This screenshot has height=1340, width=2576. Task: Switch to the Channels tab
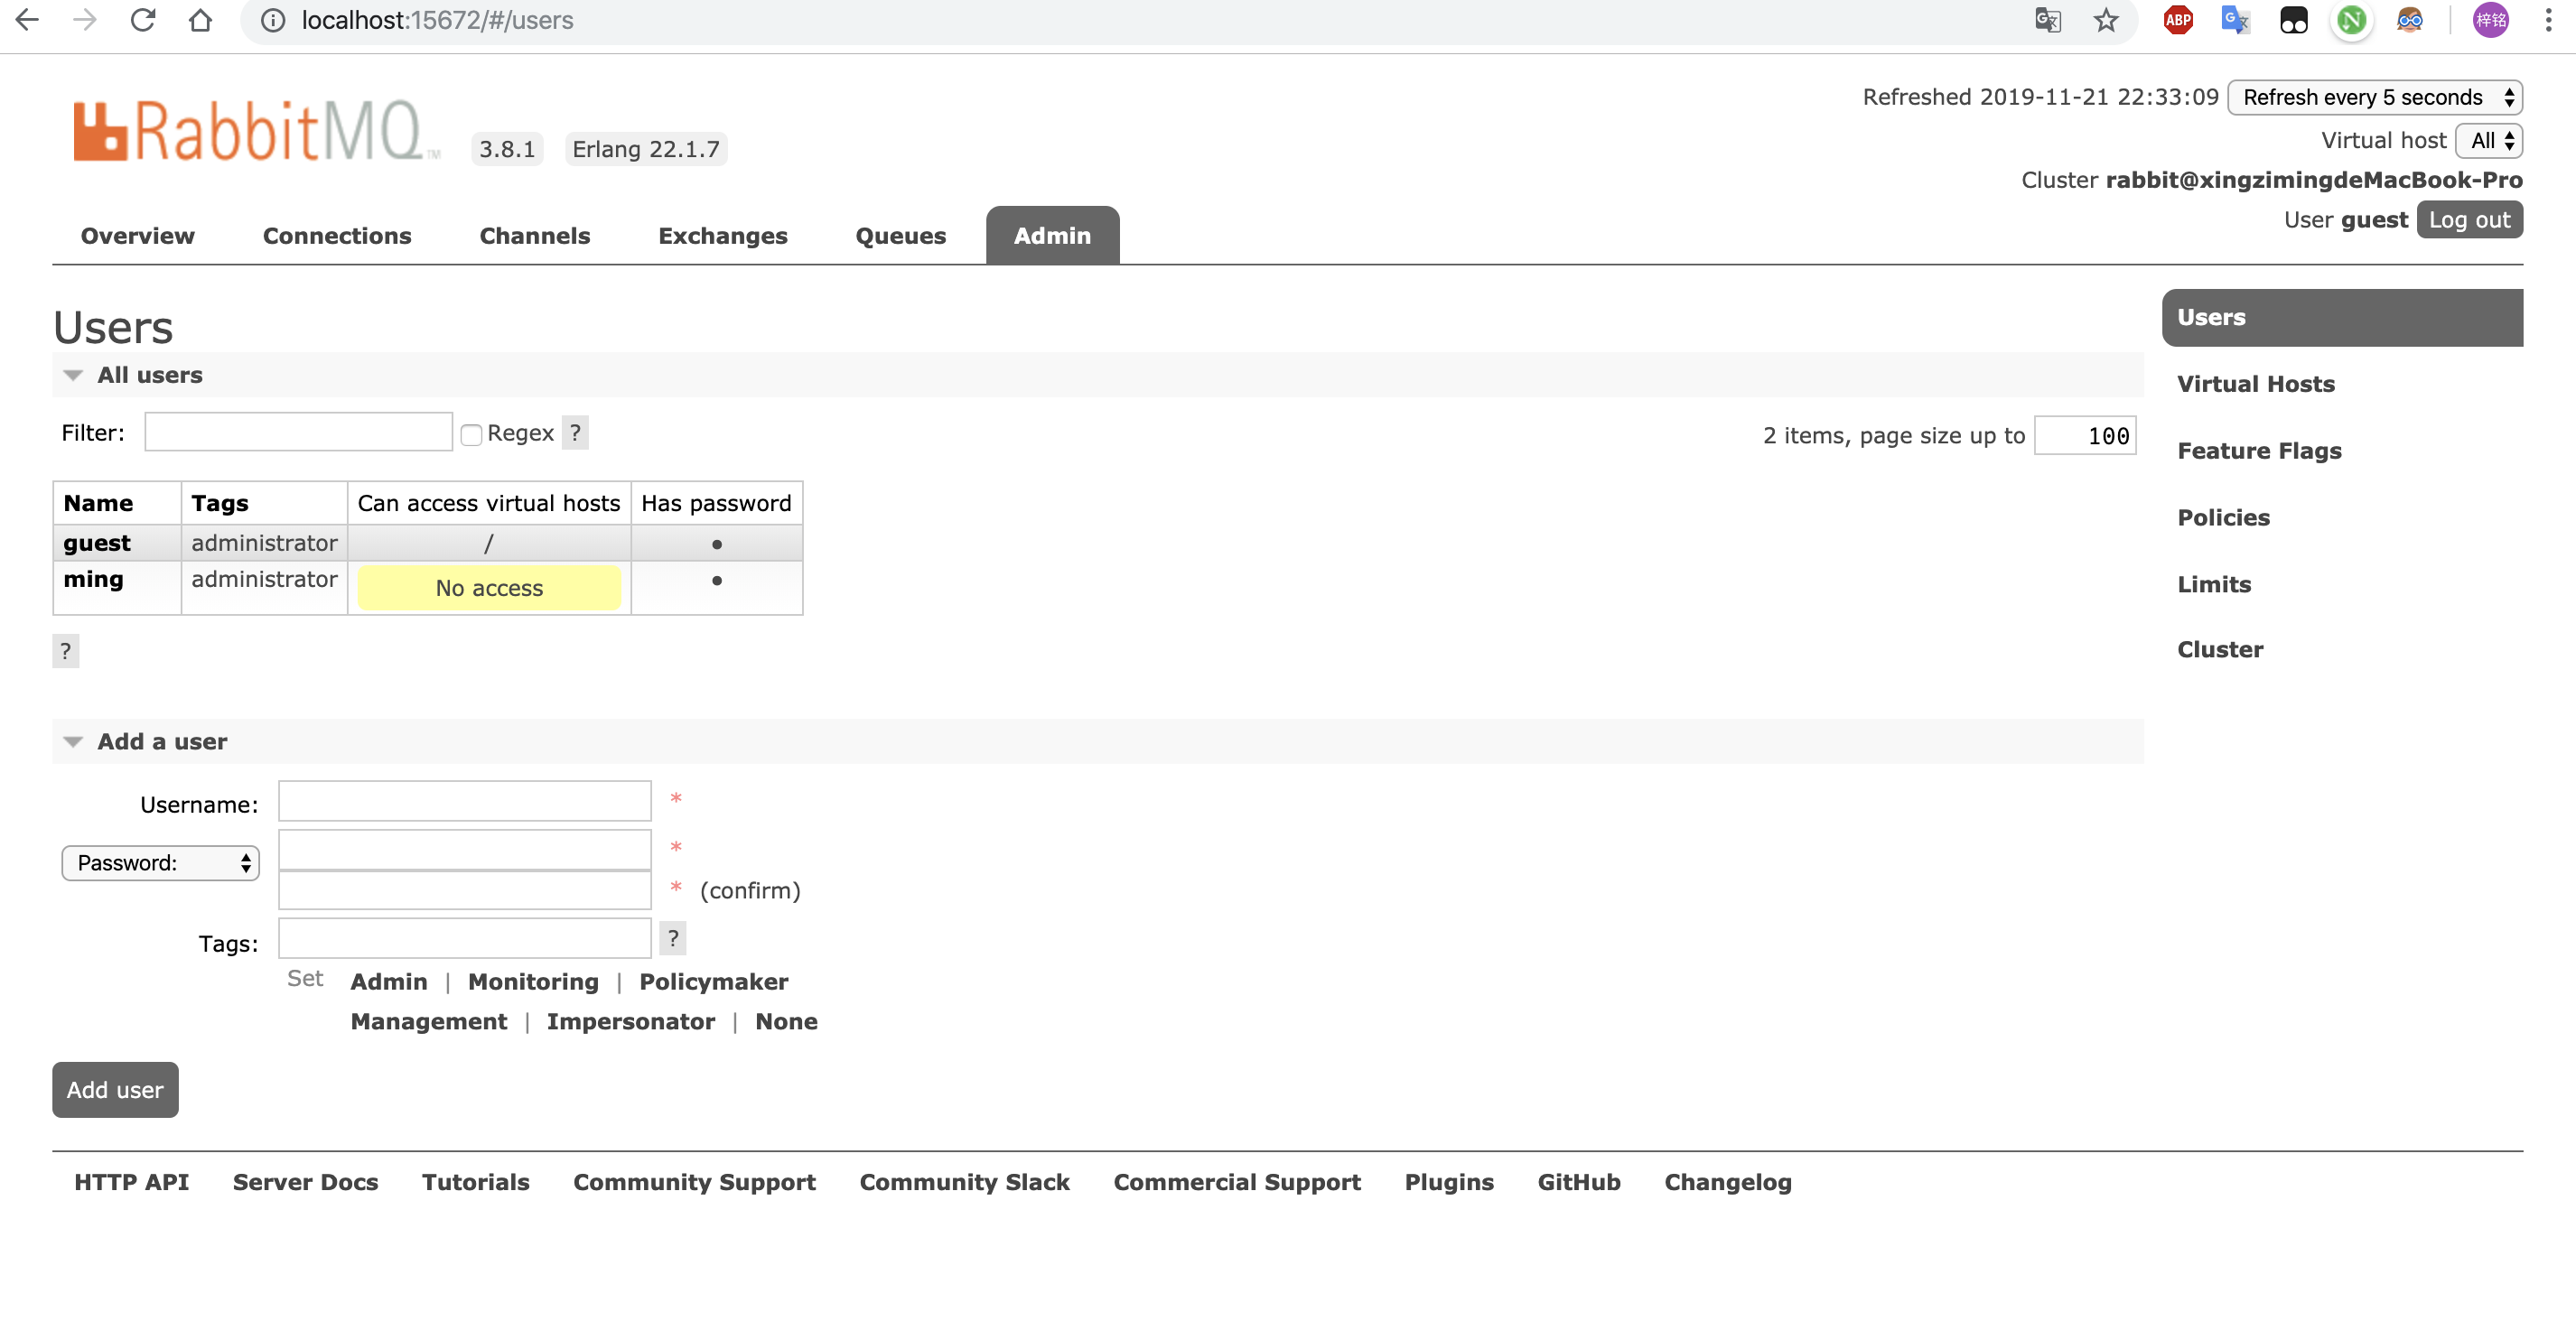coord(535,236)
